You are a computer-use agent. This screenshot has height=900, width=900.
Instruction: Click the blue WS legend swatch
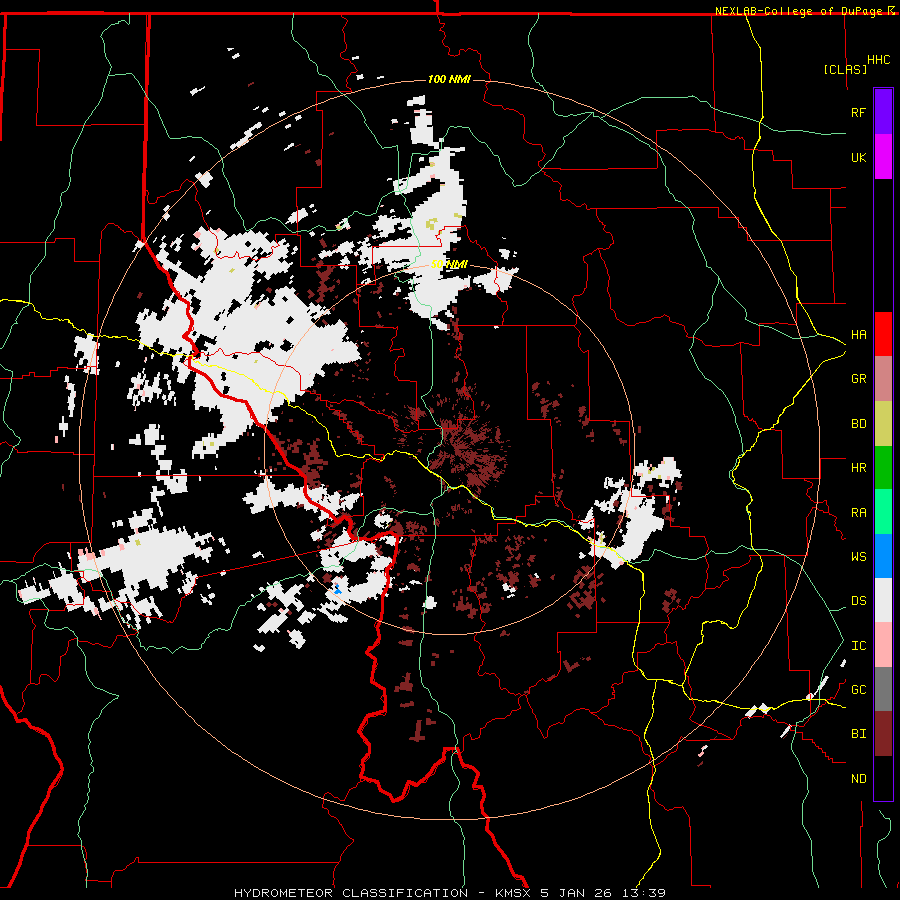(883, 556)
